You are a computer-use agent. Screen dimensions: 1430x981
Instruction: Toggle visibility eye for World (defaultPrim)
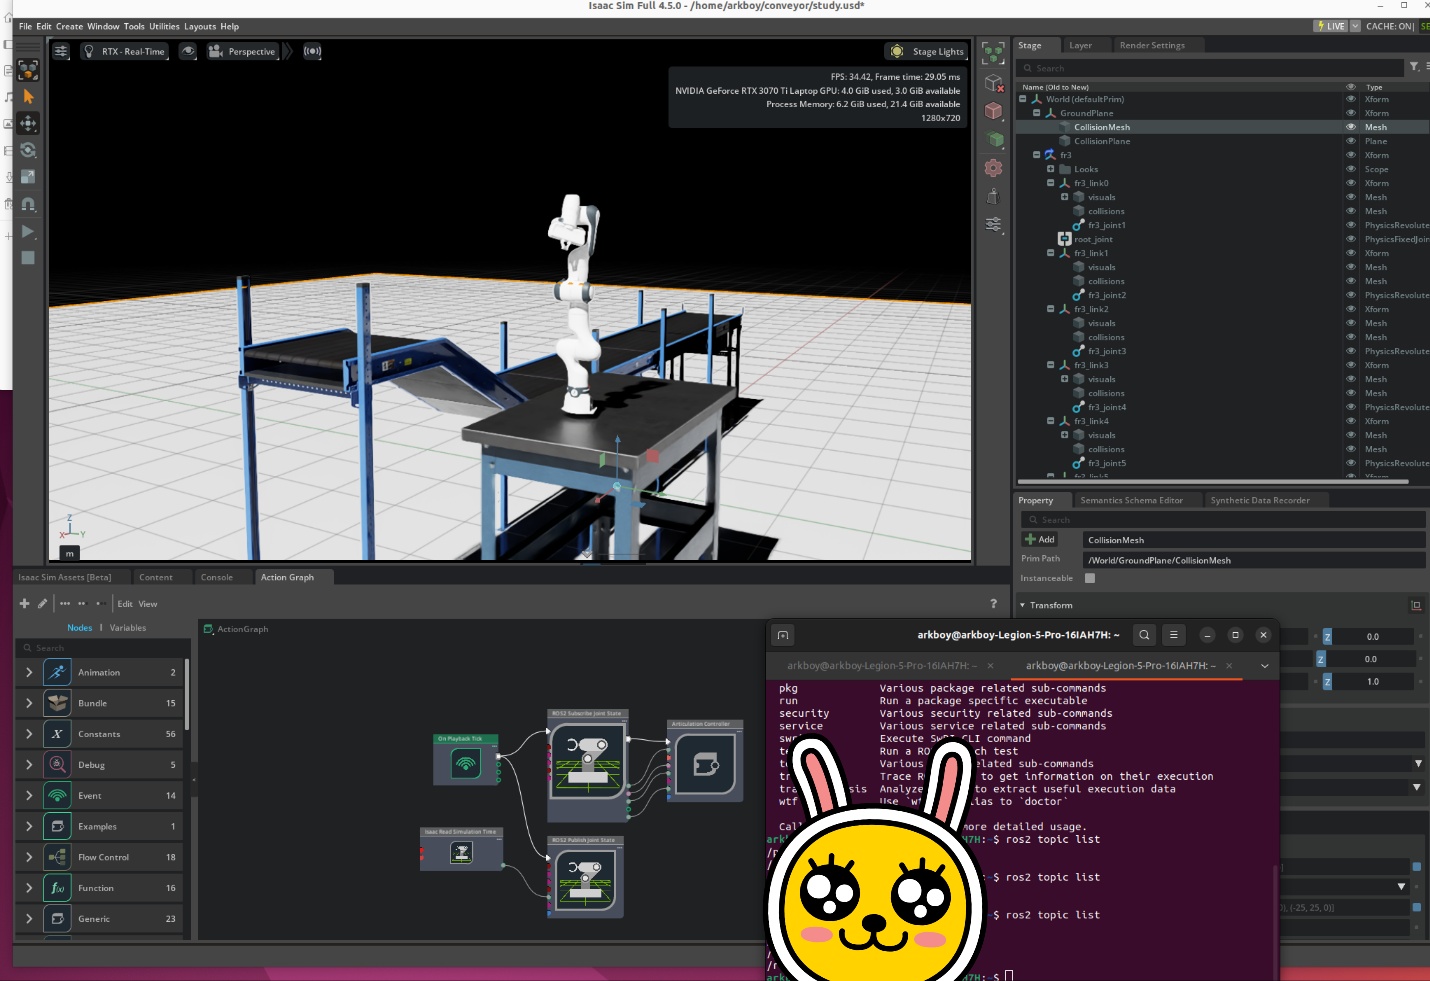[1350, 99]
